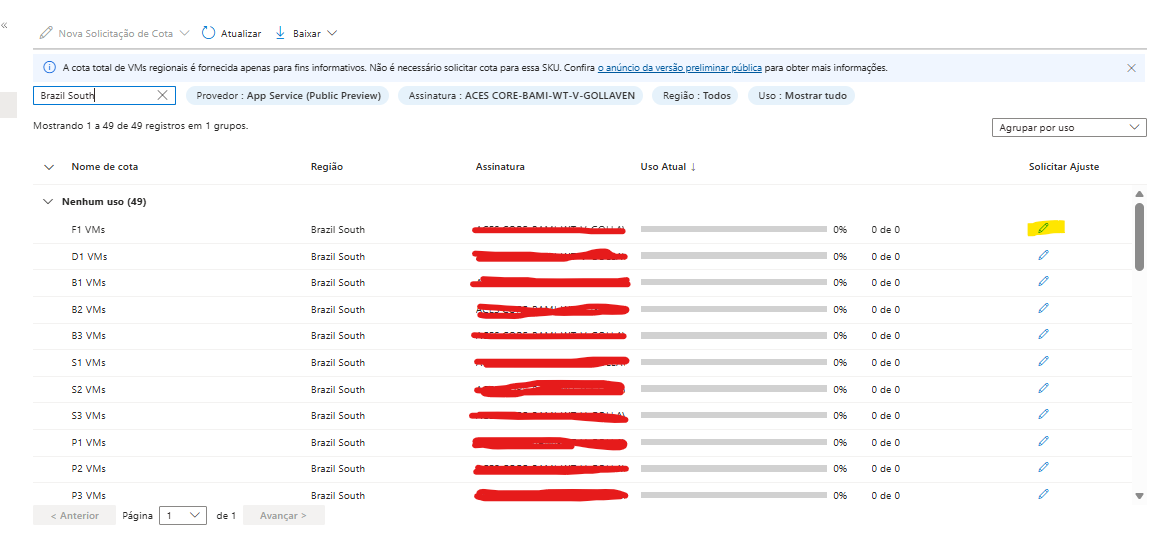The height and width of the screenshot is (537, 1158).
Task: Dismiss the info banner with the X
Action: point(1131,68)
